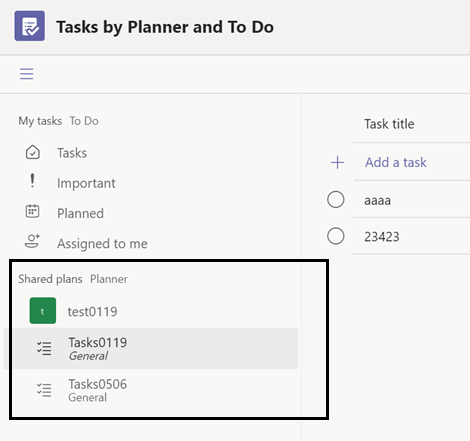Click the Tasks0119 checklist icon
The width and height of the screenshot is (470, 441).
pyautogui.click(x=44, y=348)
